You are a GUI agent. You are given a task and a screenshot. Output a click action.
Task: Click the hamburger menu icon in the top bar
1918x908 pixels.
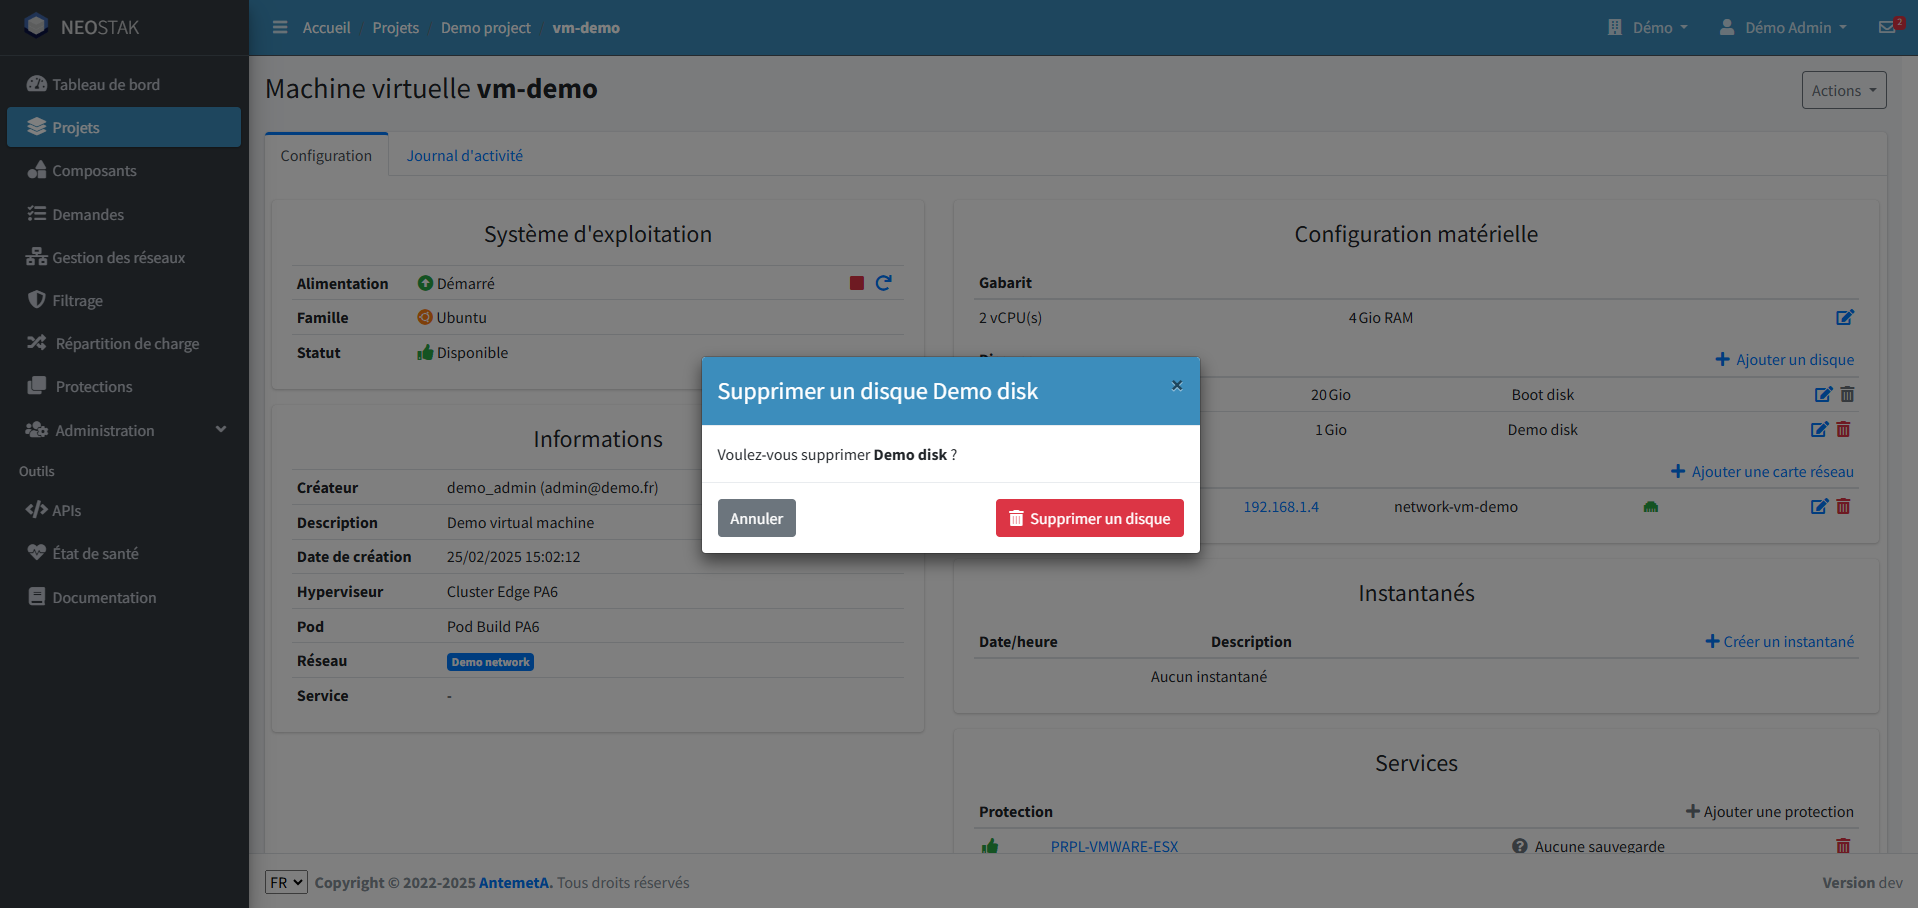click(280, 27)
